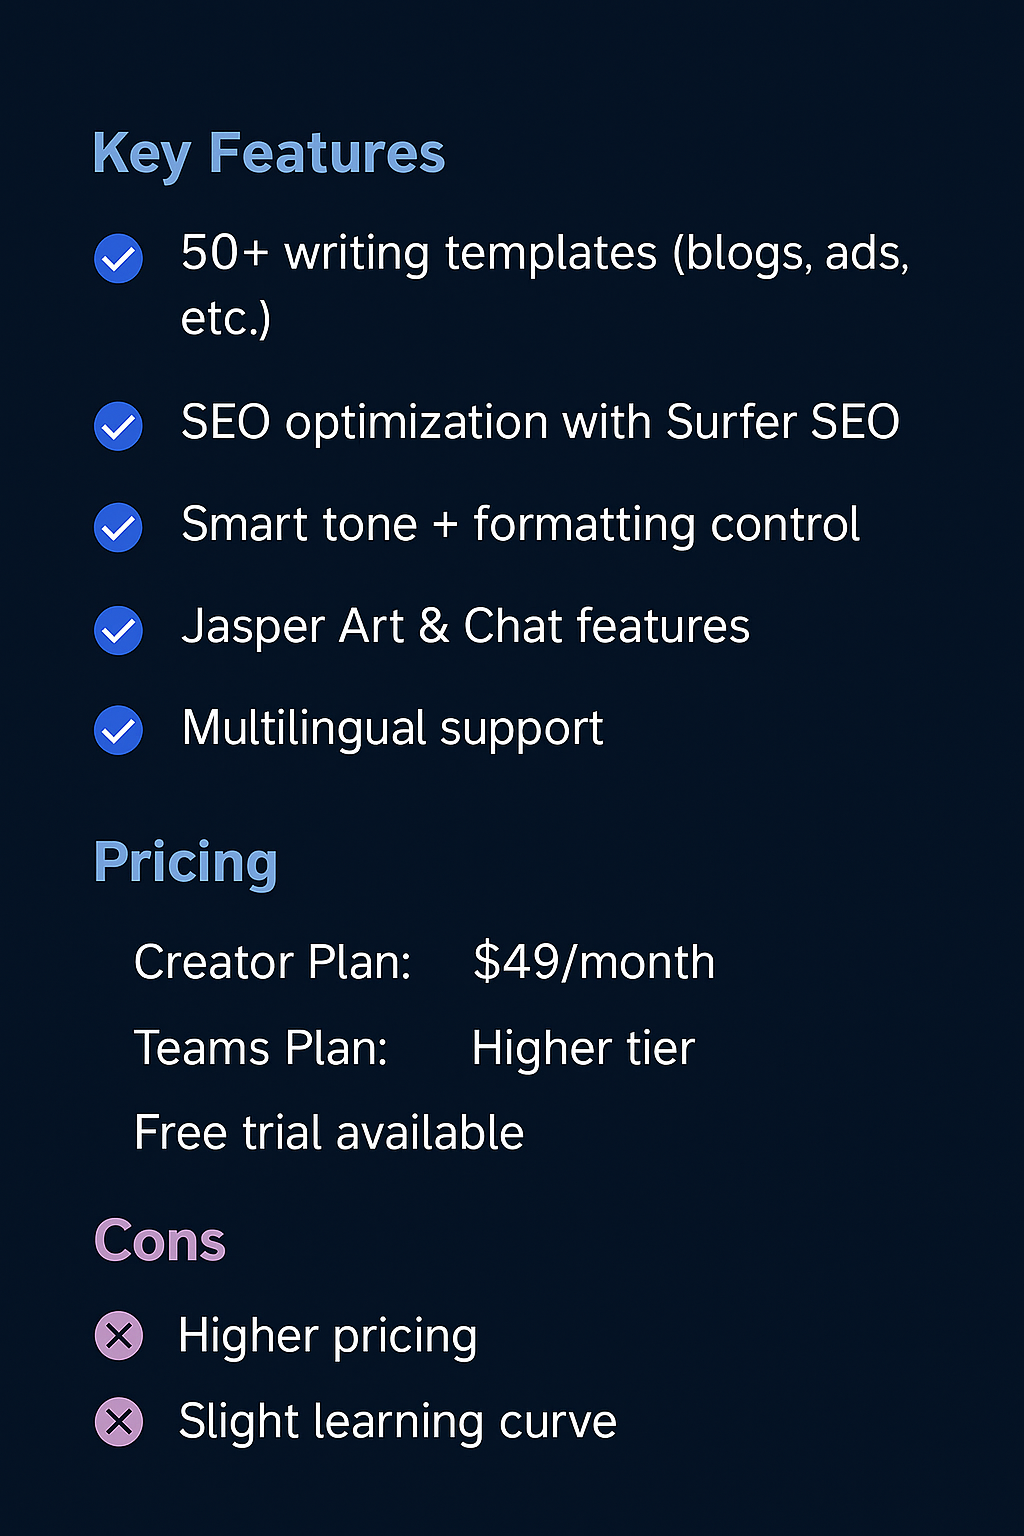Viewport: 1024px width, 1536px height.
Task: Click checkmark beside Multilingual support
Action: [x=118, y=730]
